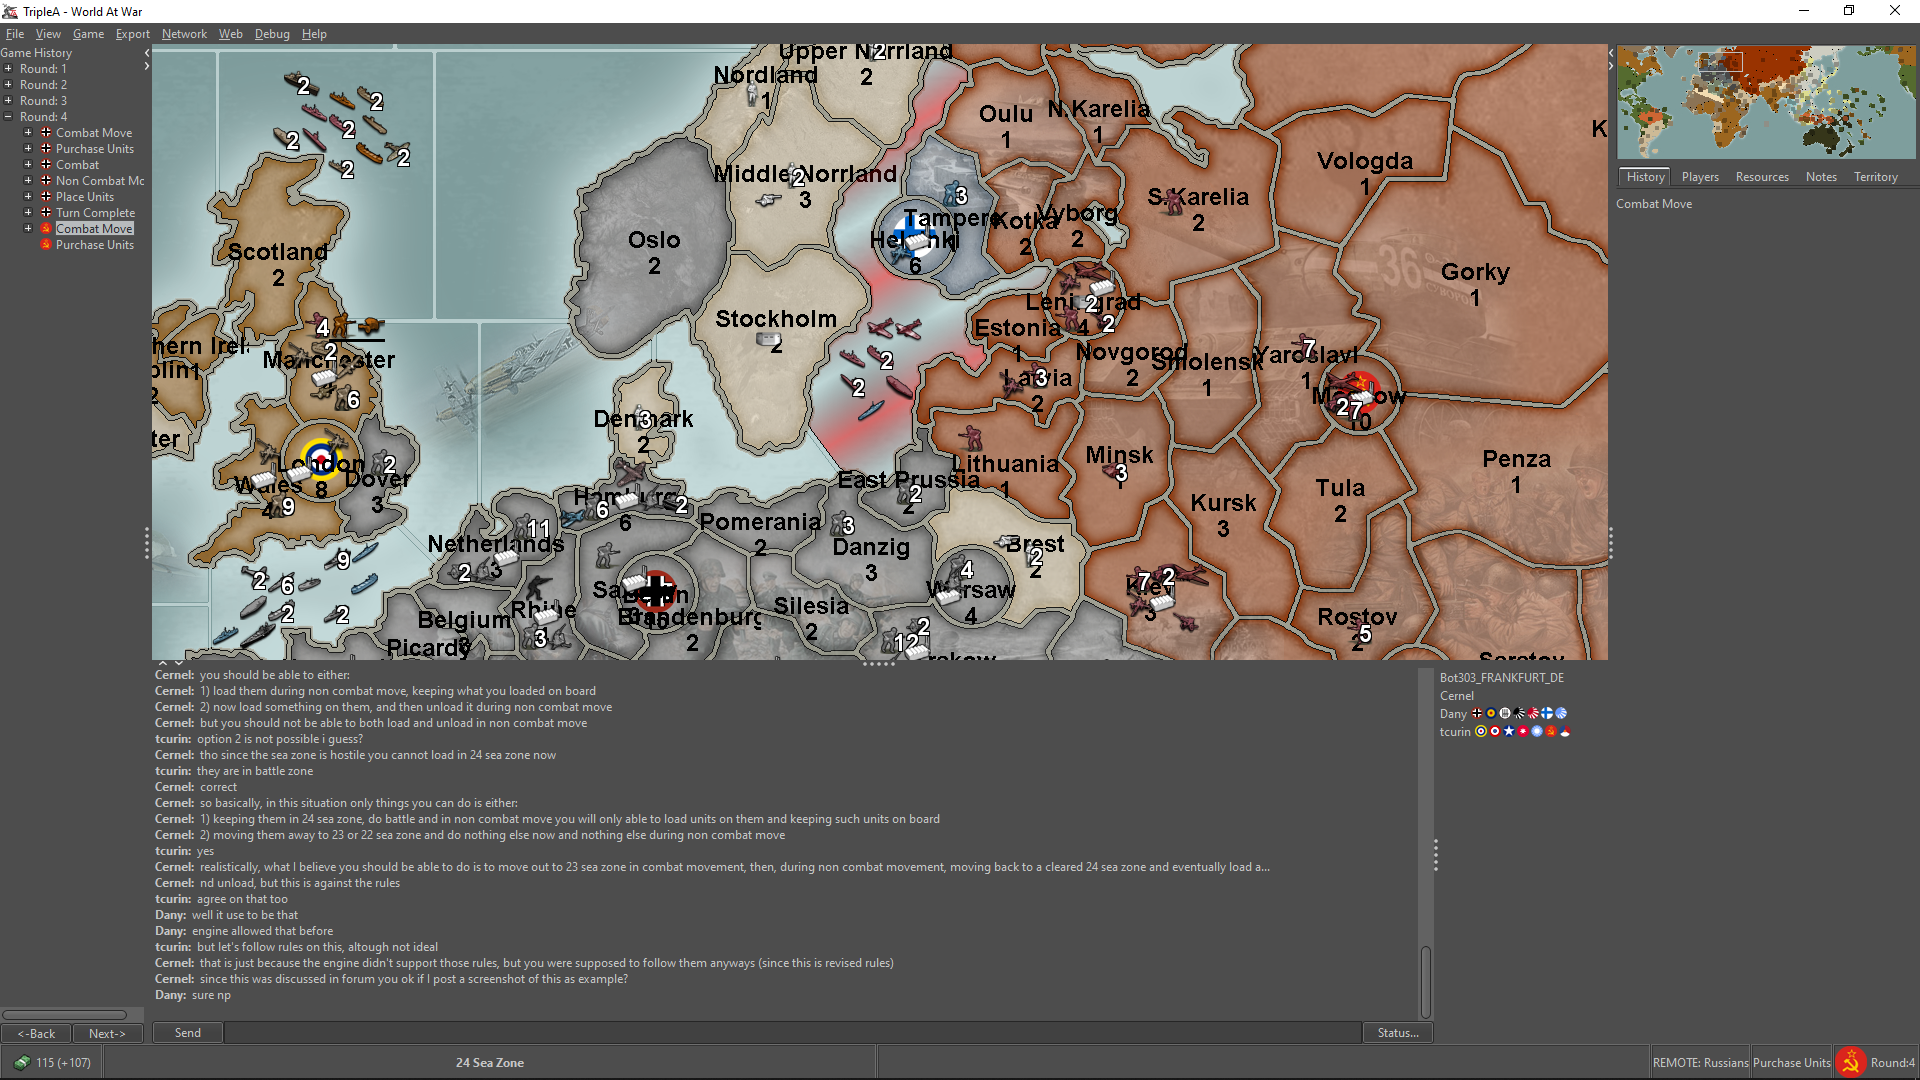Open the Game menu
Viewport: 1920px width, 1080px height.
(88, 34)
